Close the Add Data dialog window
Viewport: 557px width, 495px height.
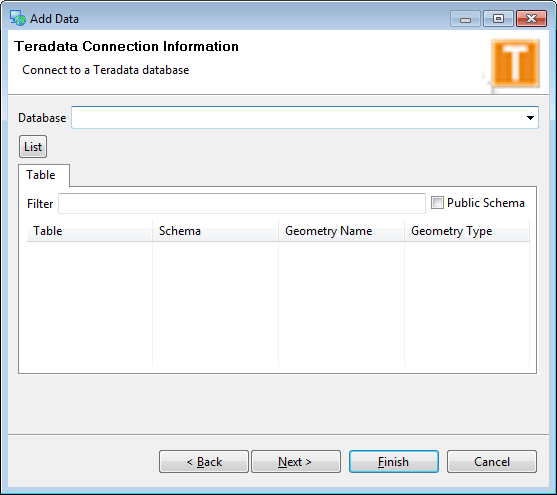(x=531, y=19)
